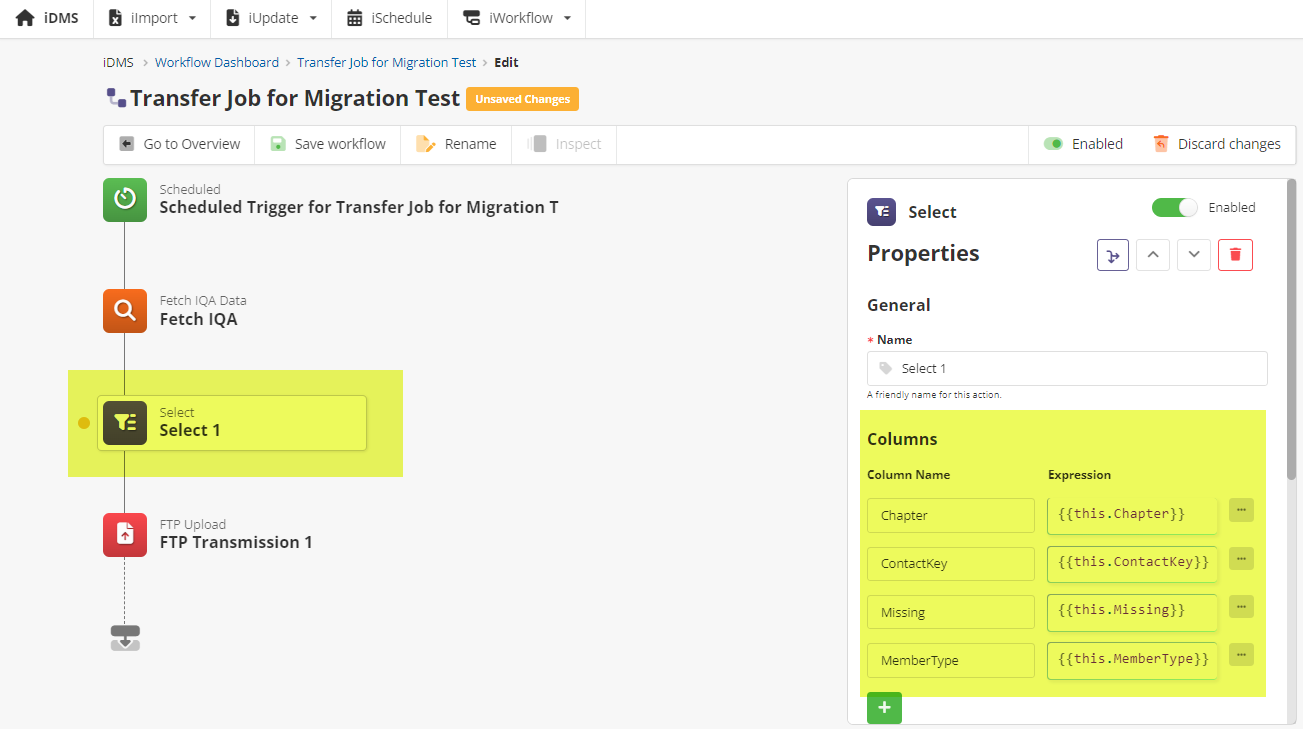Toggle the workflow Enabled switch in toolbar
1303x729 pixels.
click(1053, 144)
